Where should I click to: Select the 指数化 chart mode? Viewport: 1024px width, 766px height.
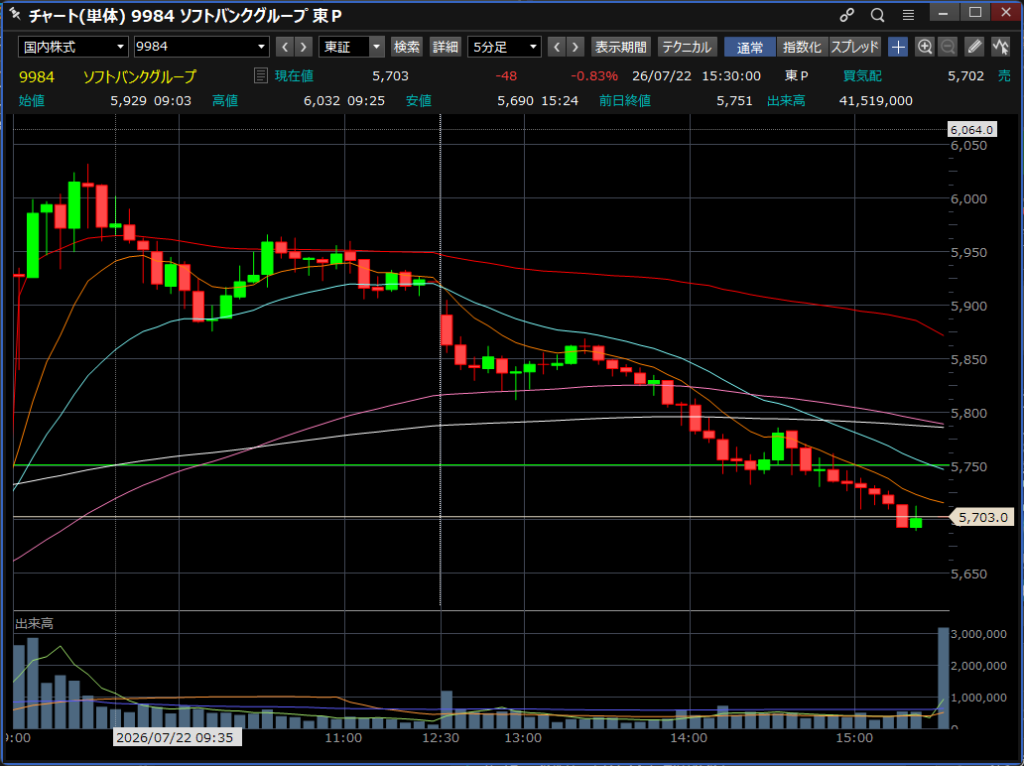tap(802, 47)
